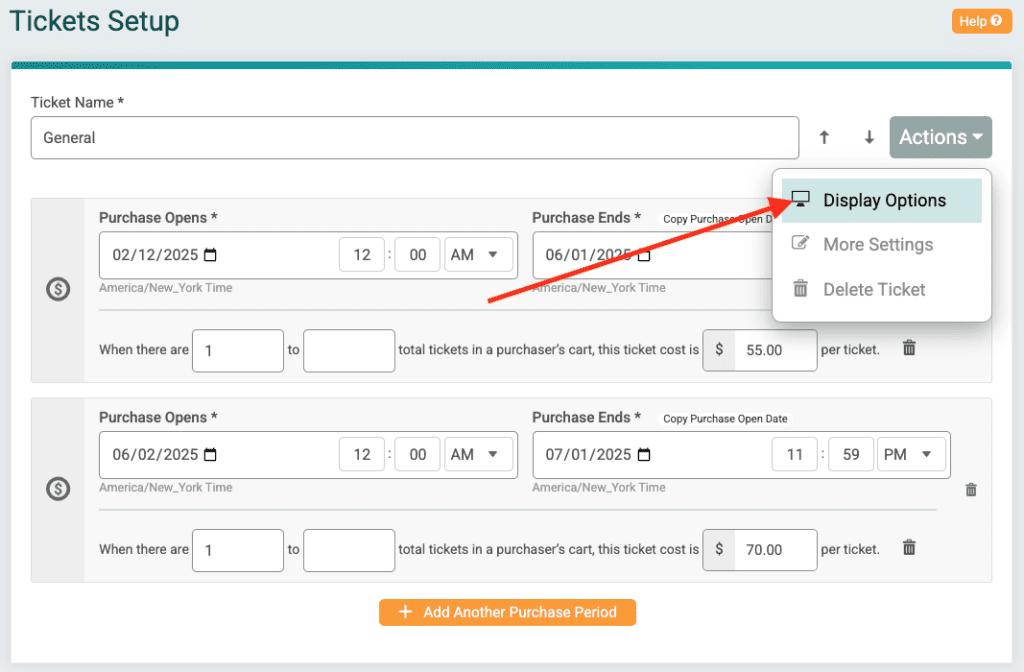The height and width of the screenshot is (672, 1024).
Task: Edit hour field of 06/02/2025 open time
Action: click(362, 455)
